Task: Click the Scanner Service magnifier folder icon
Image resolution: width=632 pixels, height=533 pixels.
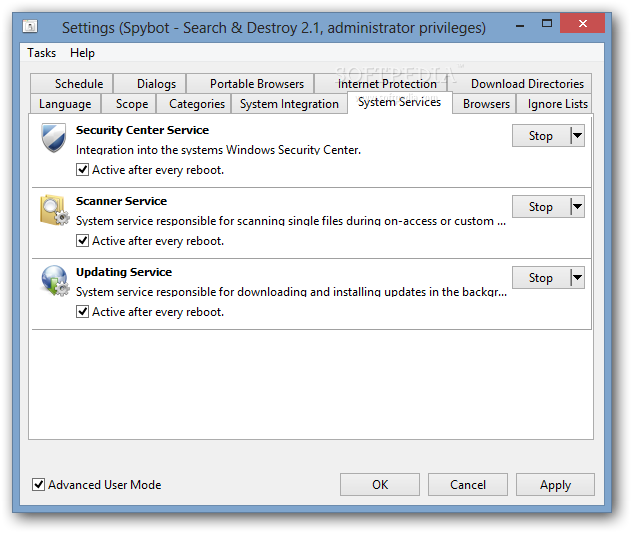Action: pos(54,210)
